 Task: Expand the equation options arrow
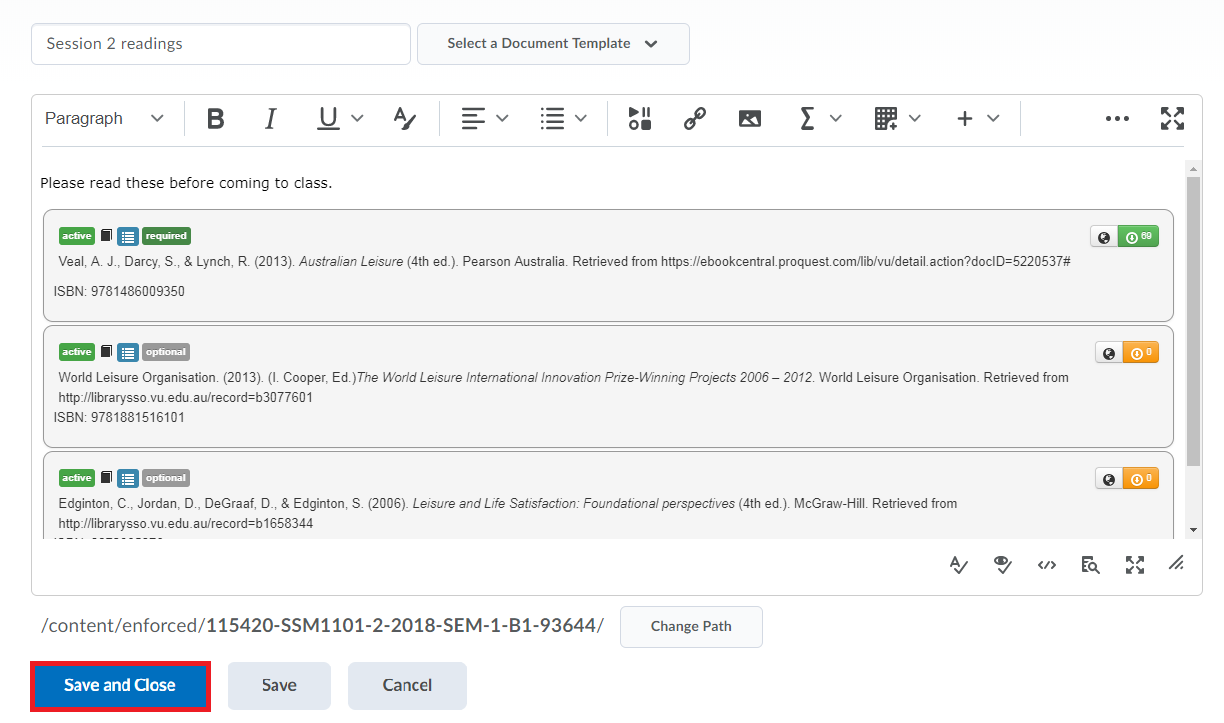pos(836,119)
